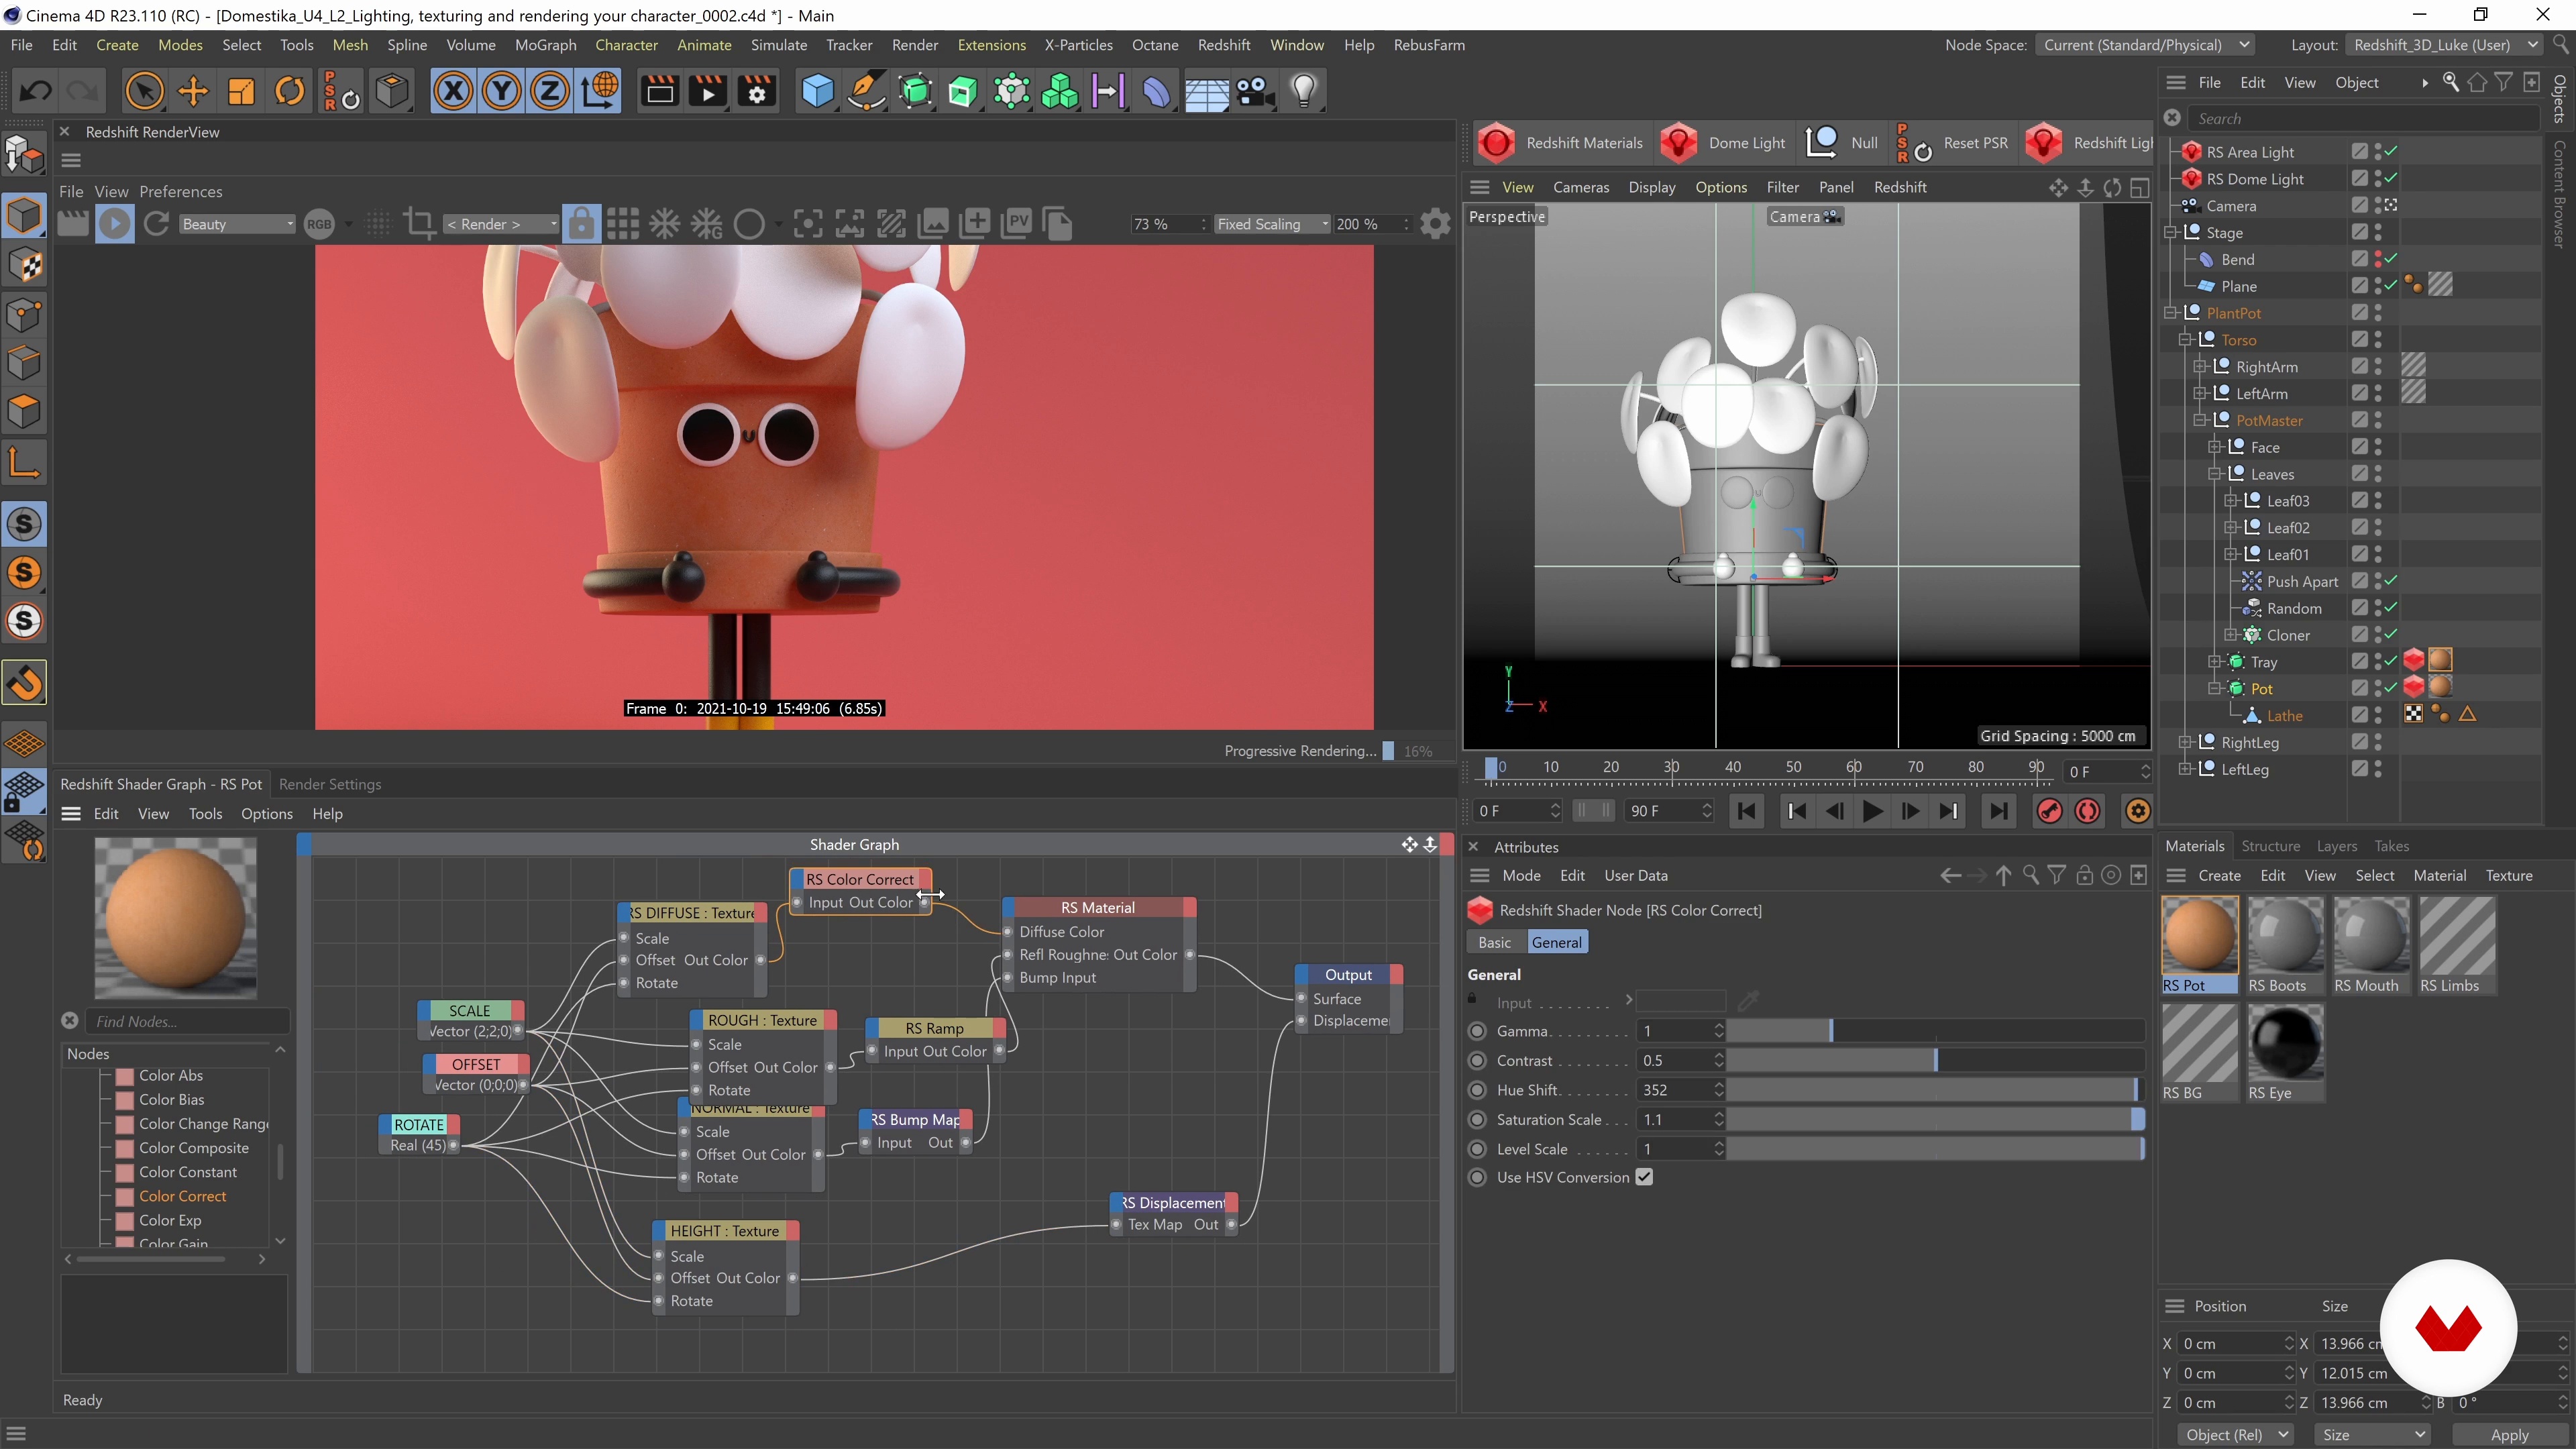Click the Objects search field

(2363, 118)
